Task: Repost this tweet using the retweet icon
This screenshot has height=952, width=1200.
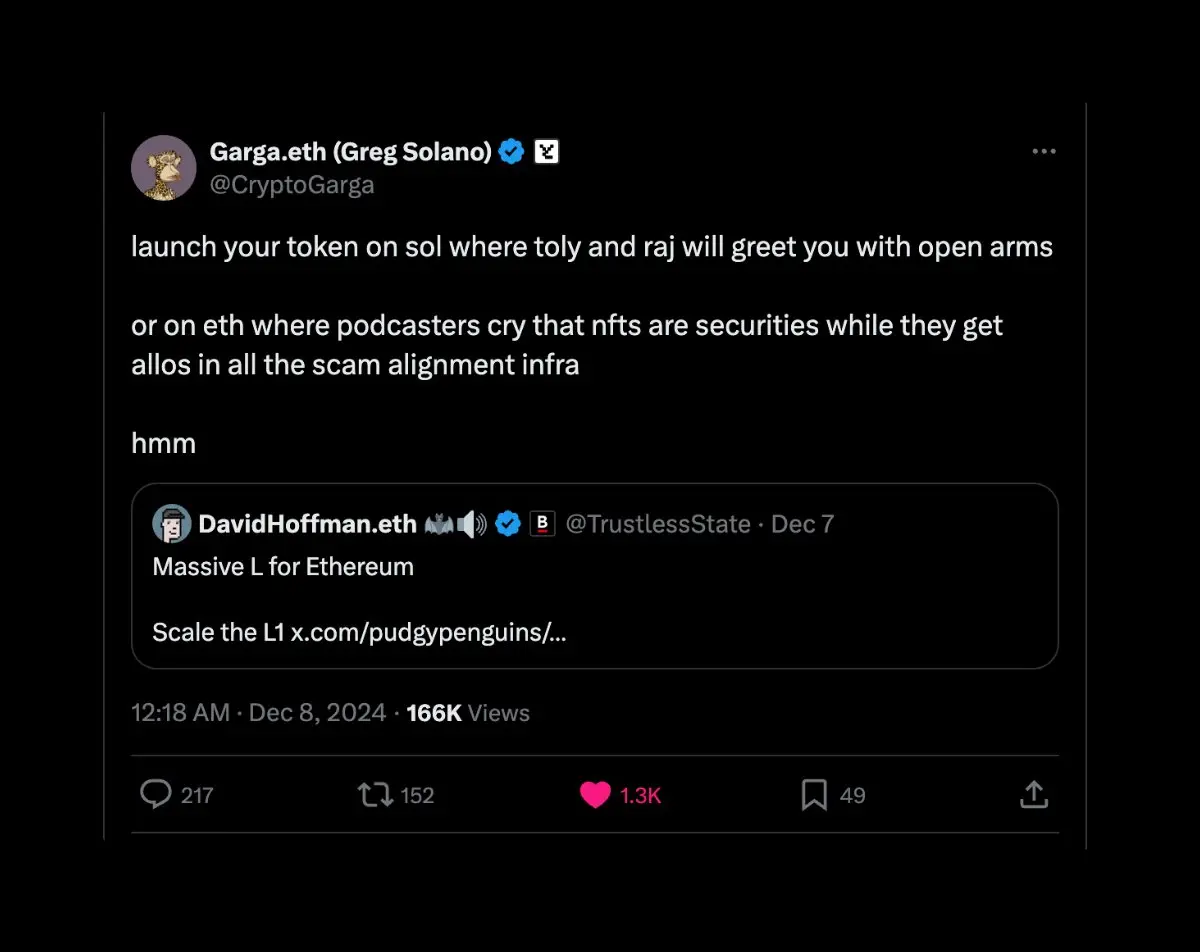Action: point(375,795)
